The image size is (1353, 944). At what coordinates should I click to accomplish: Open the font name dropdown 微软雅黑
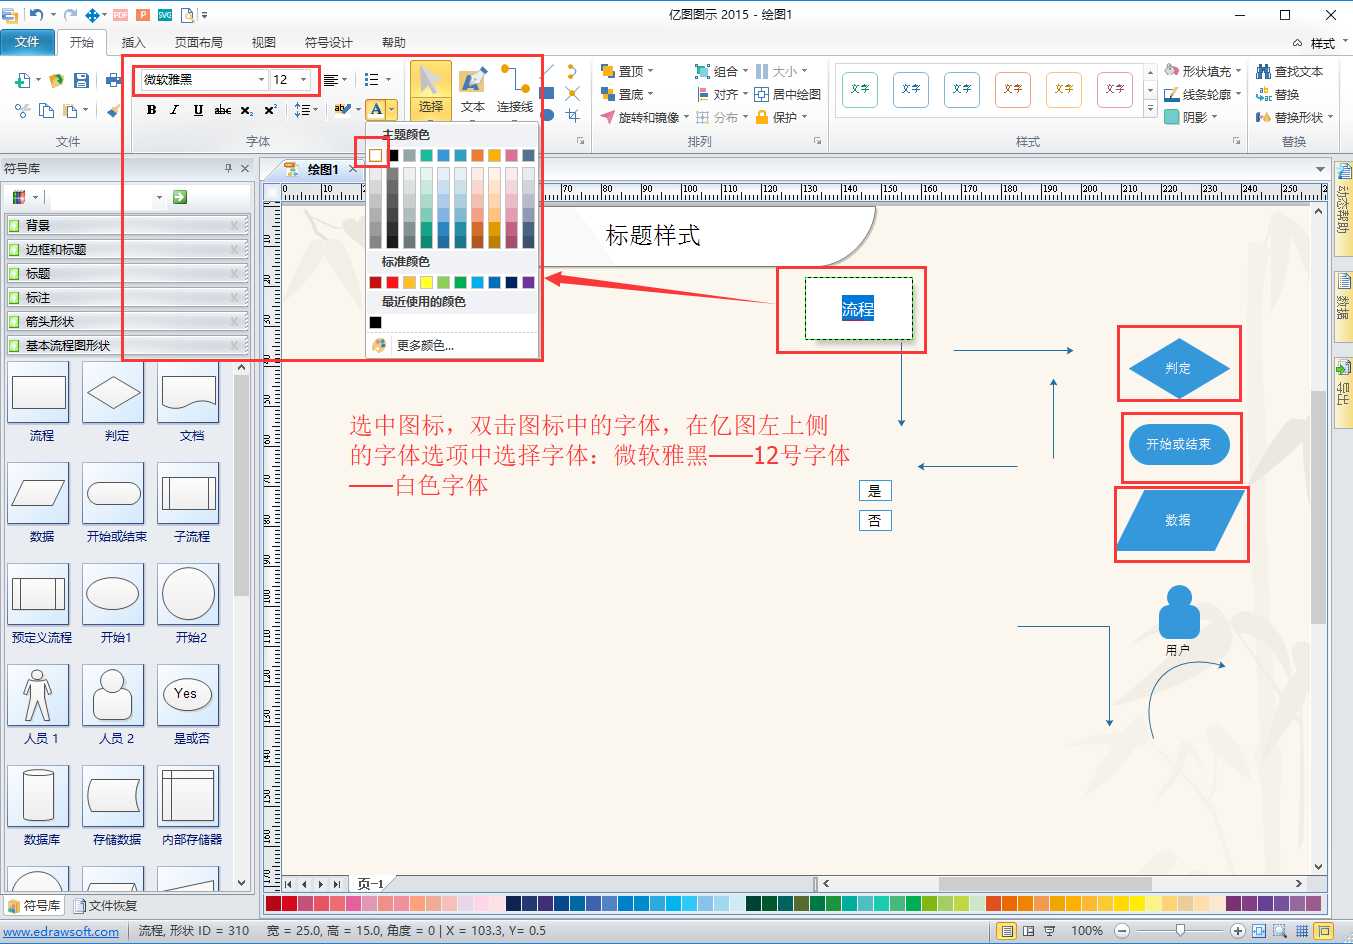click(261, 80)
